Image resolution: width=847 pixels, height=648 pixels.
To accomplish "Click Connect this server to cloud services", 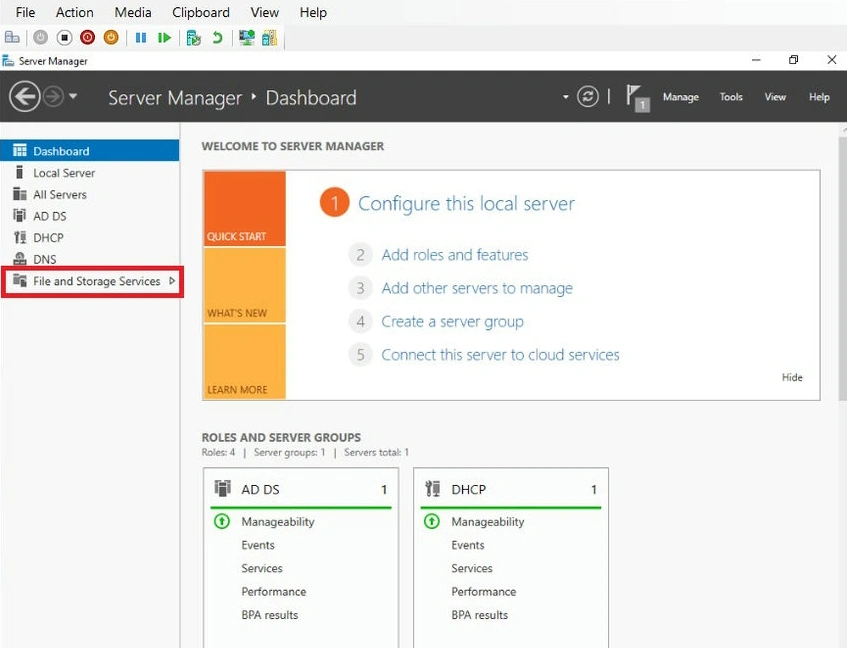I will point(500,355).
